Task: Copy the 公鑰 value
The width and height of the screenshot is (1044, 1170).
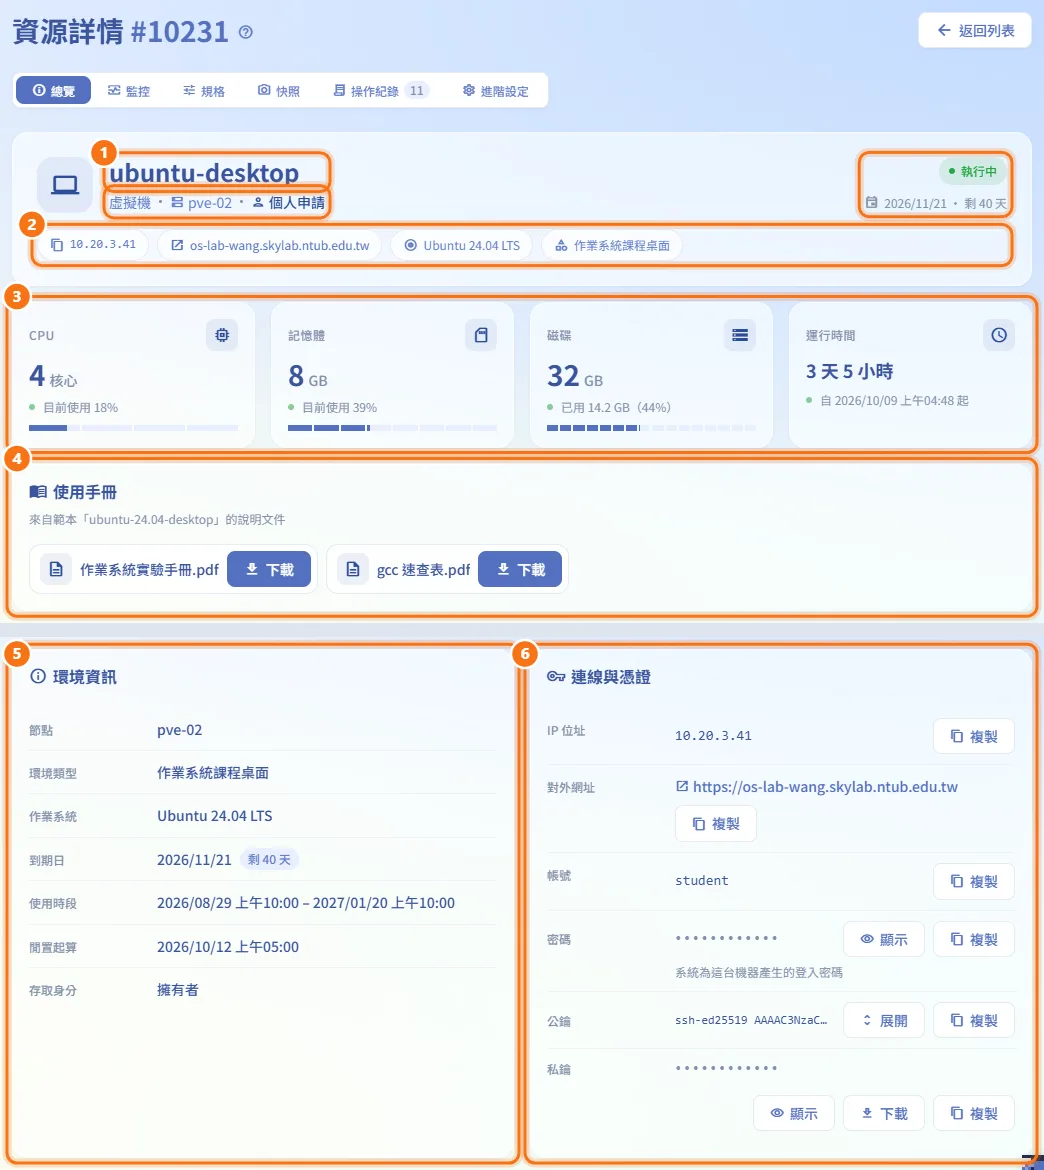Action: click(974, 1020)
